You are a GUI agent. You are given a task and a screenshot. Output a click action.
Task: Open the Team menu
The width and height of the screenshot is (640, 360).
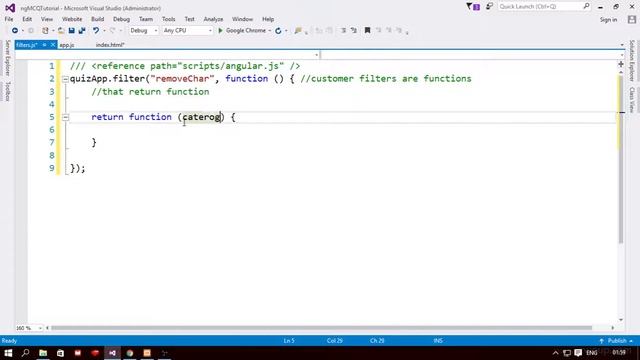[146, 19]
